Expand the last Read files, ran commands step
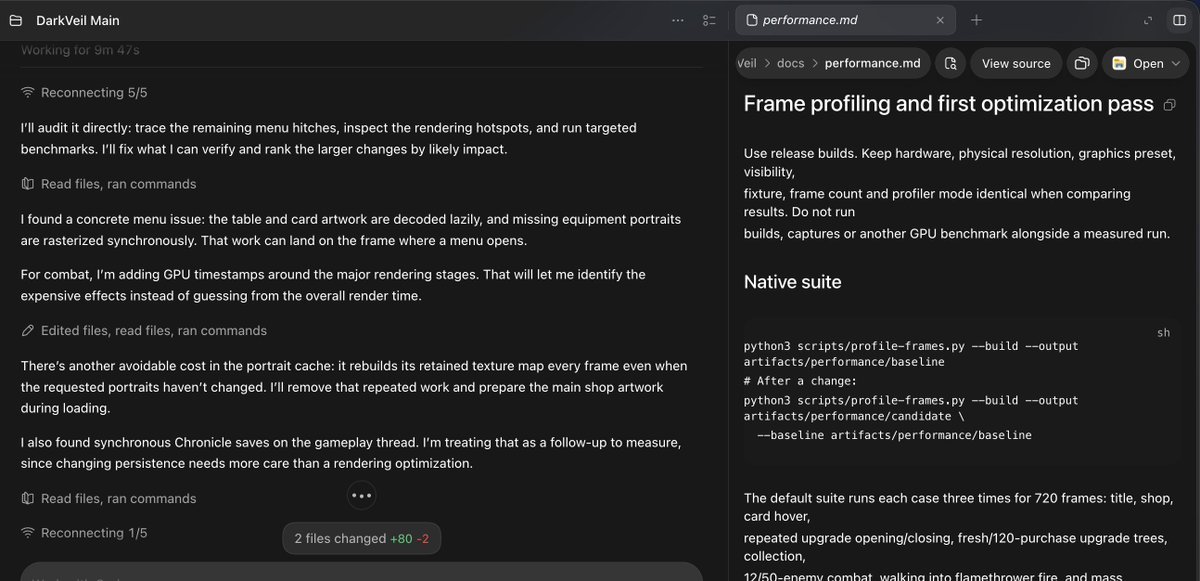The width and height of the screenshot is (1200, 581). coord(109,498)
